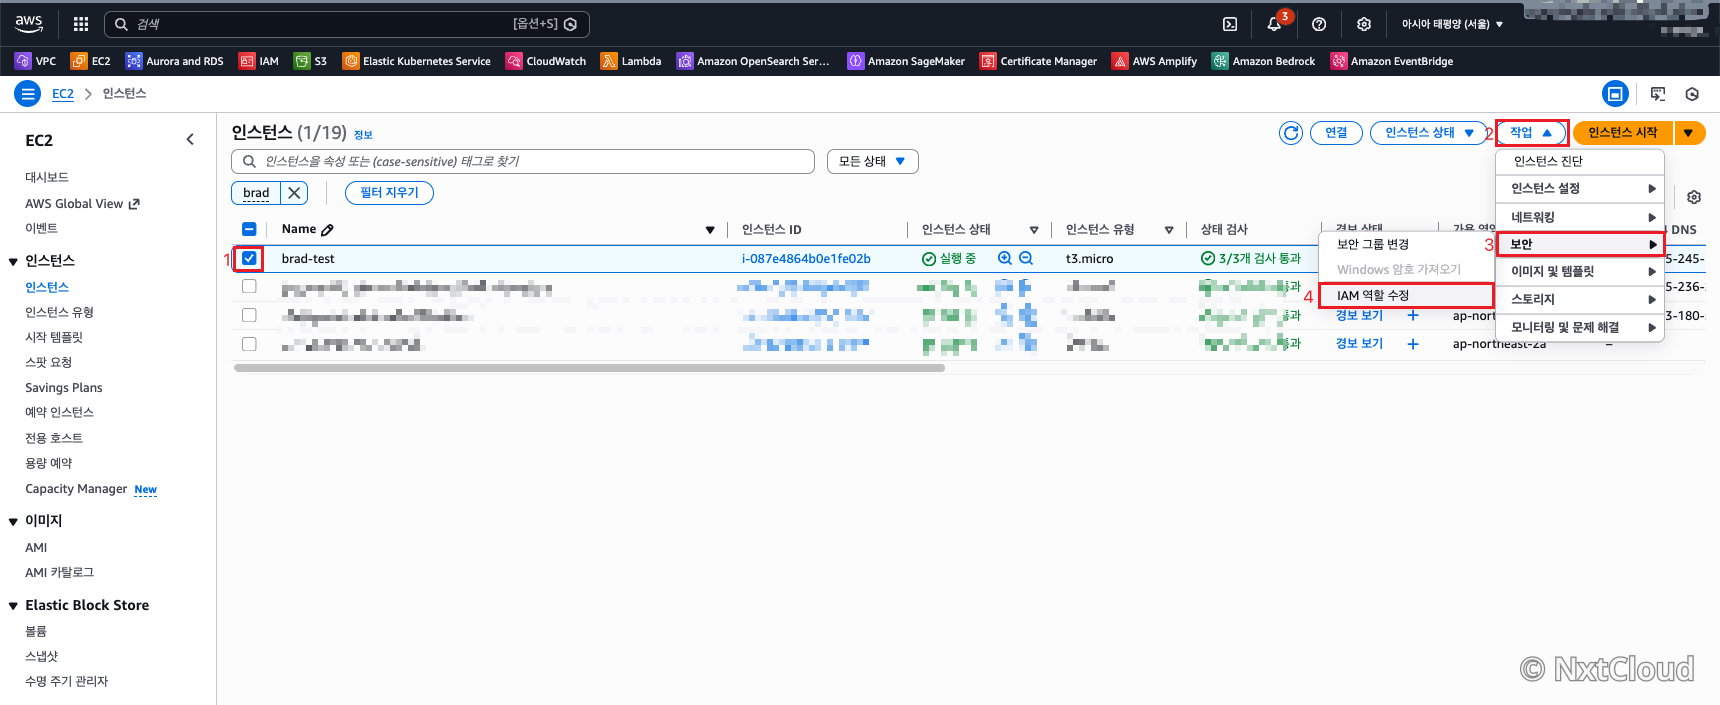The image size is (1720, 705).
Task: Choose 보안 그룹 변경 option
Action: tap(1406, 244)
